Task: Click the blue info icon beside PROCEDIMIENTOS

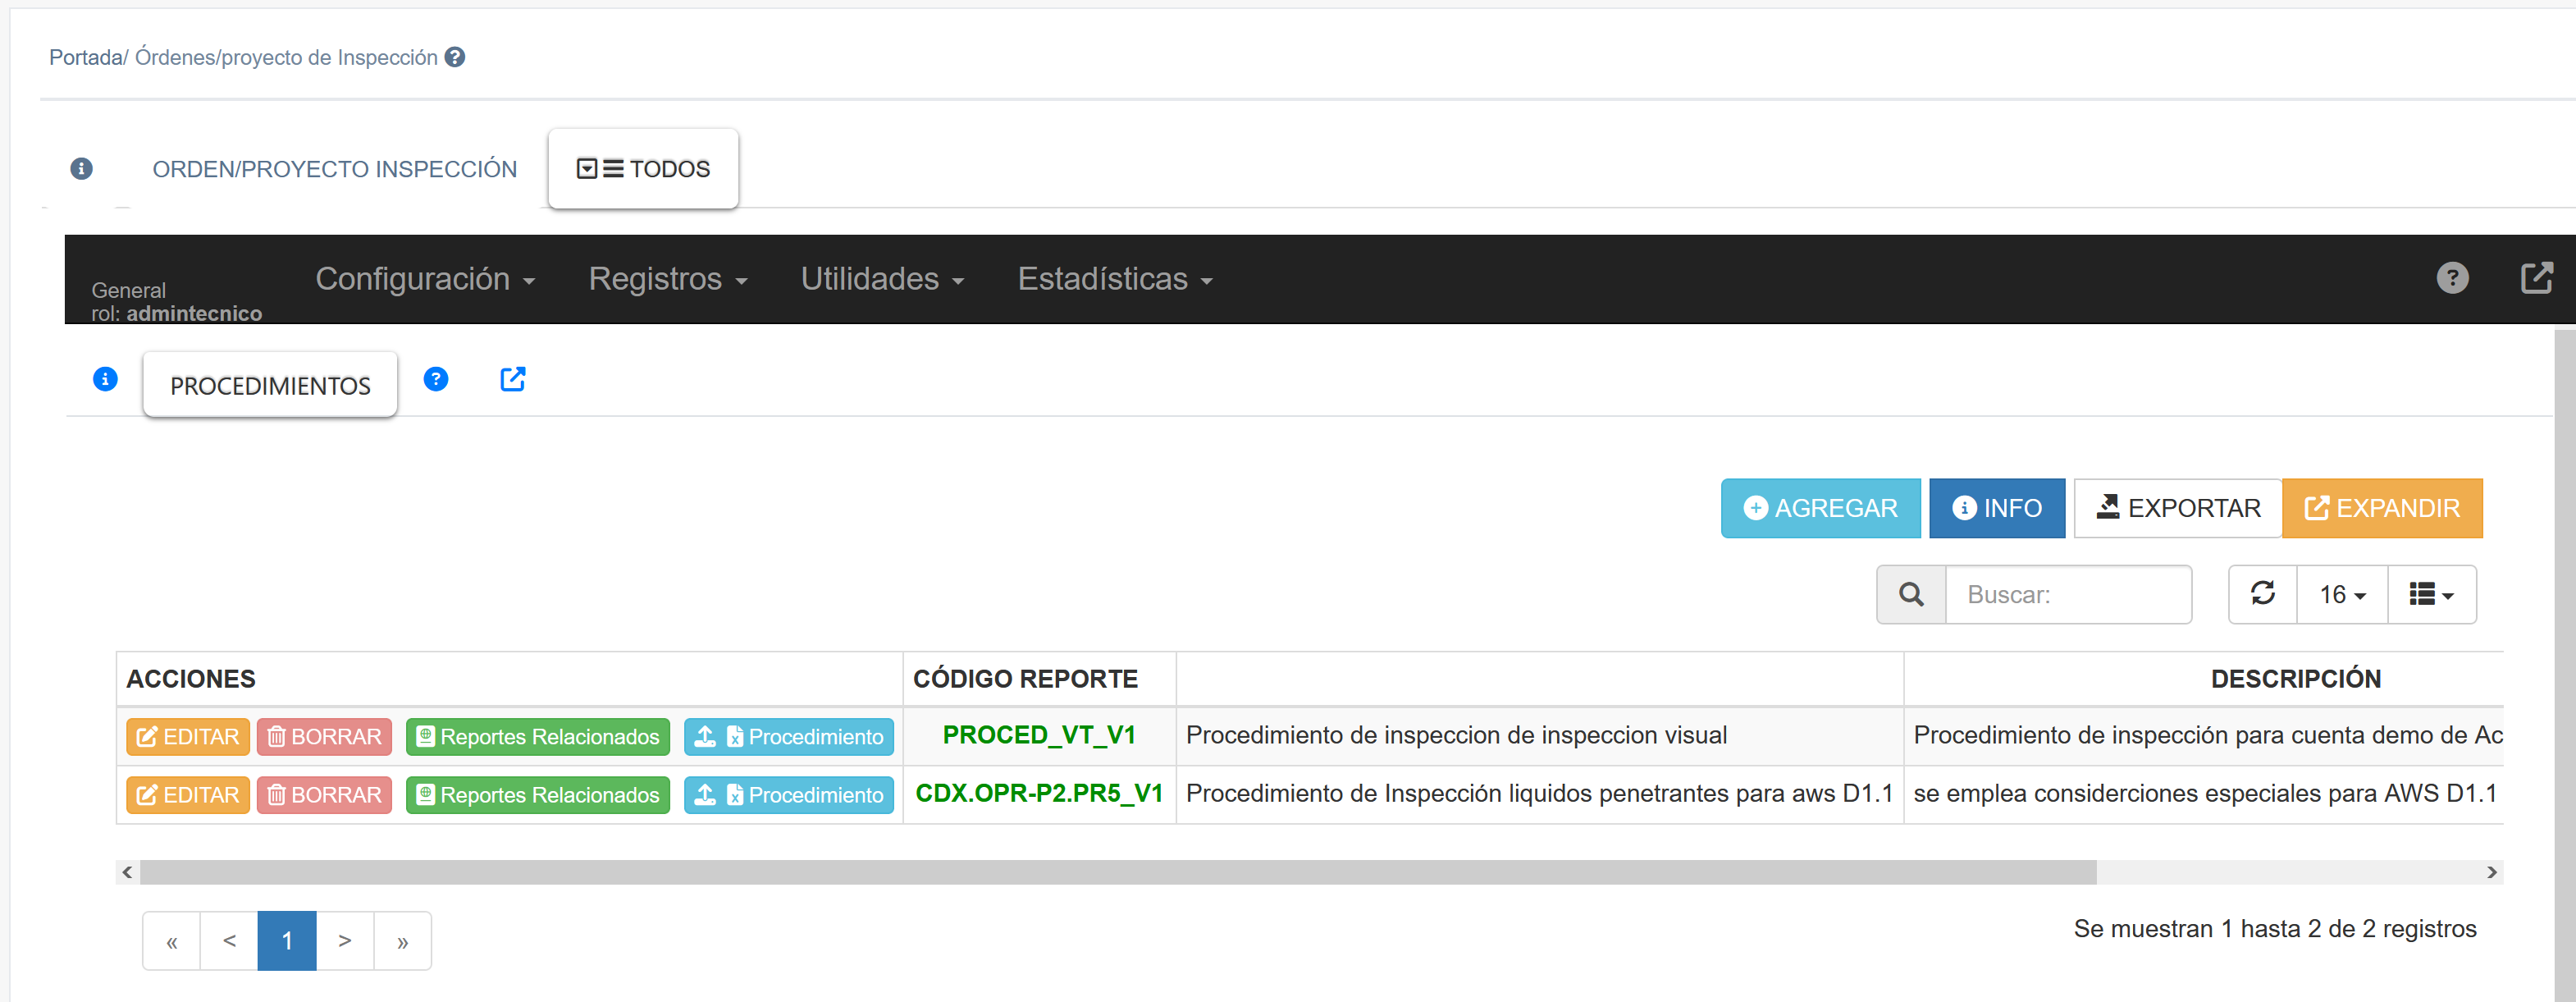Action: click(x=105, y=379)
